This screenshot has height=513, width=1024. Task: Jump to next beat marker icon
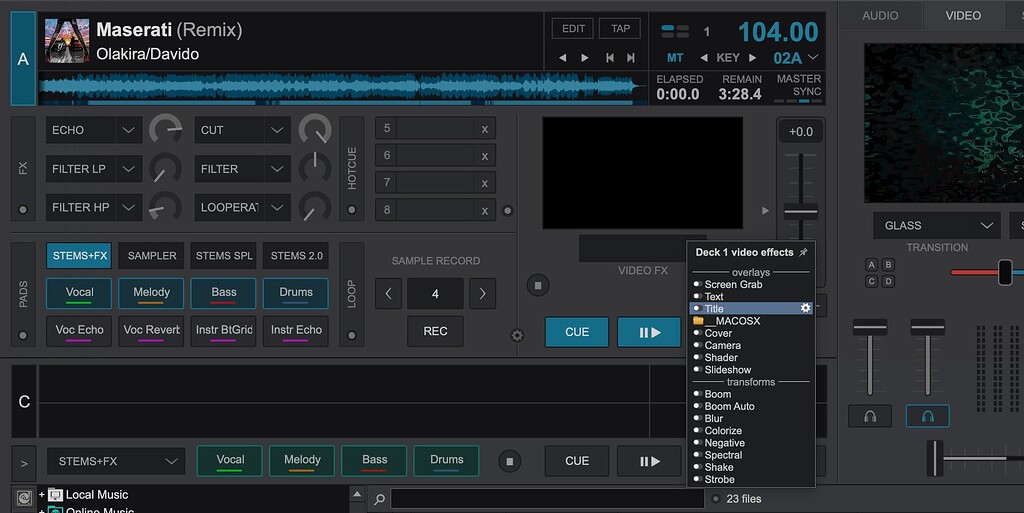(631, 58)
